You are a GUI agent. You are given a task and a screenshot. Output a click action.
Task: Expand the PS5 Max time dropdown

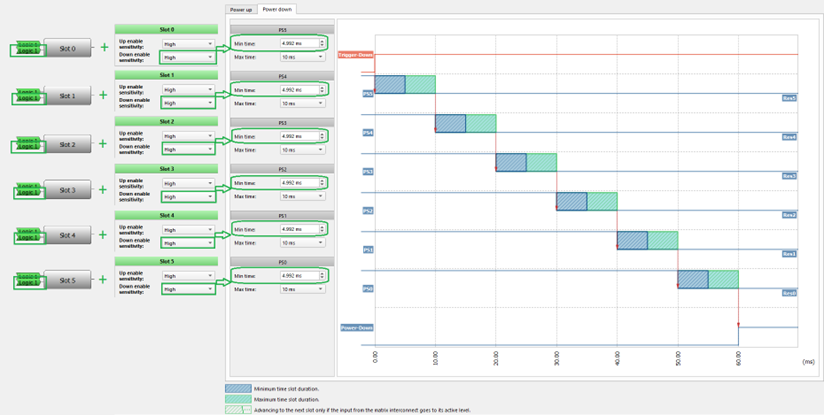[x=302, y=57]
